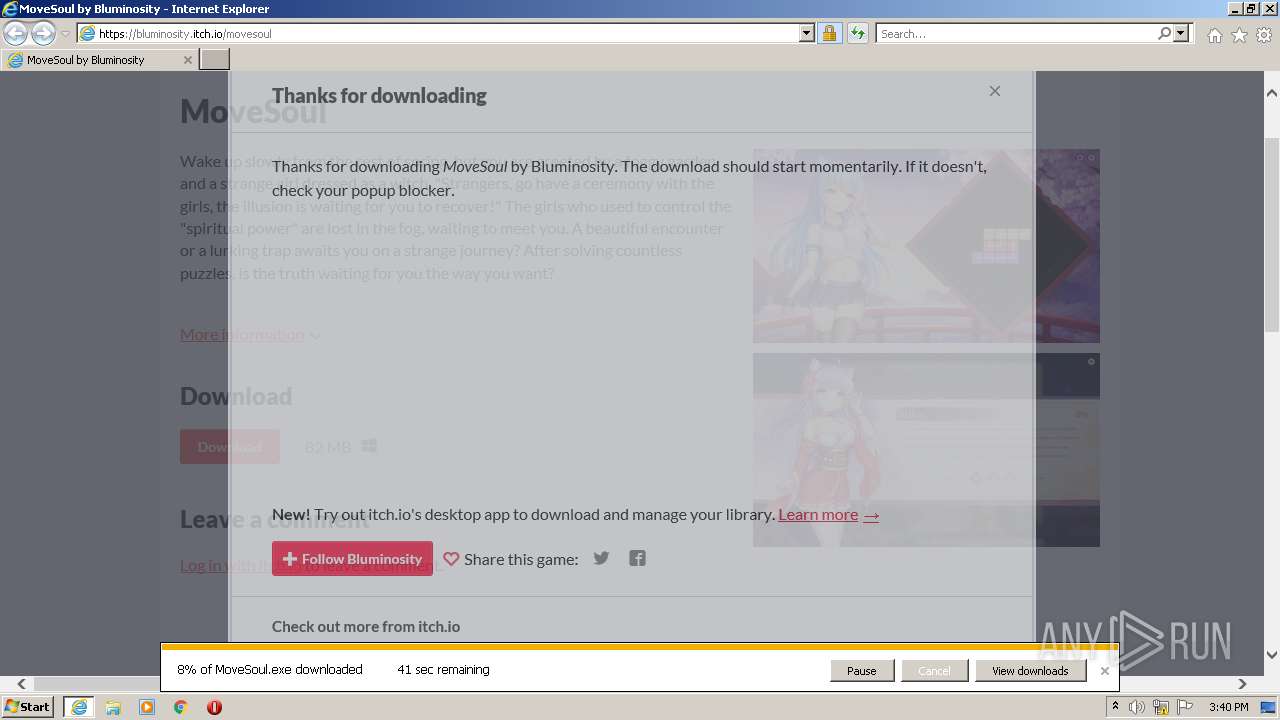Image resolution: width=1280 pixels, height=720 pixels.
Task: Click the volume speaker tray icon
Action: (1137, 707)
